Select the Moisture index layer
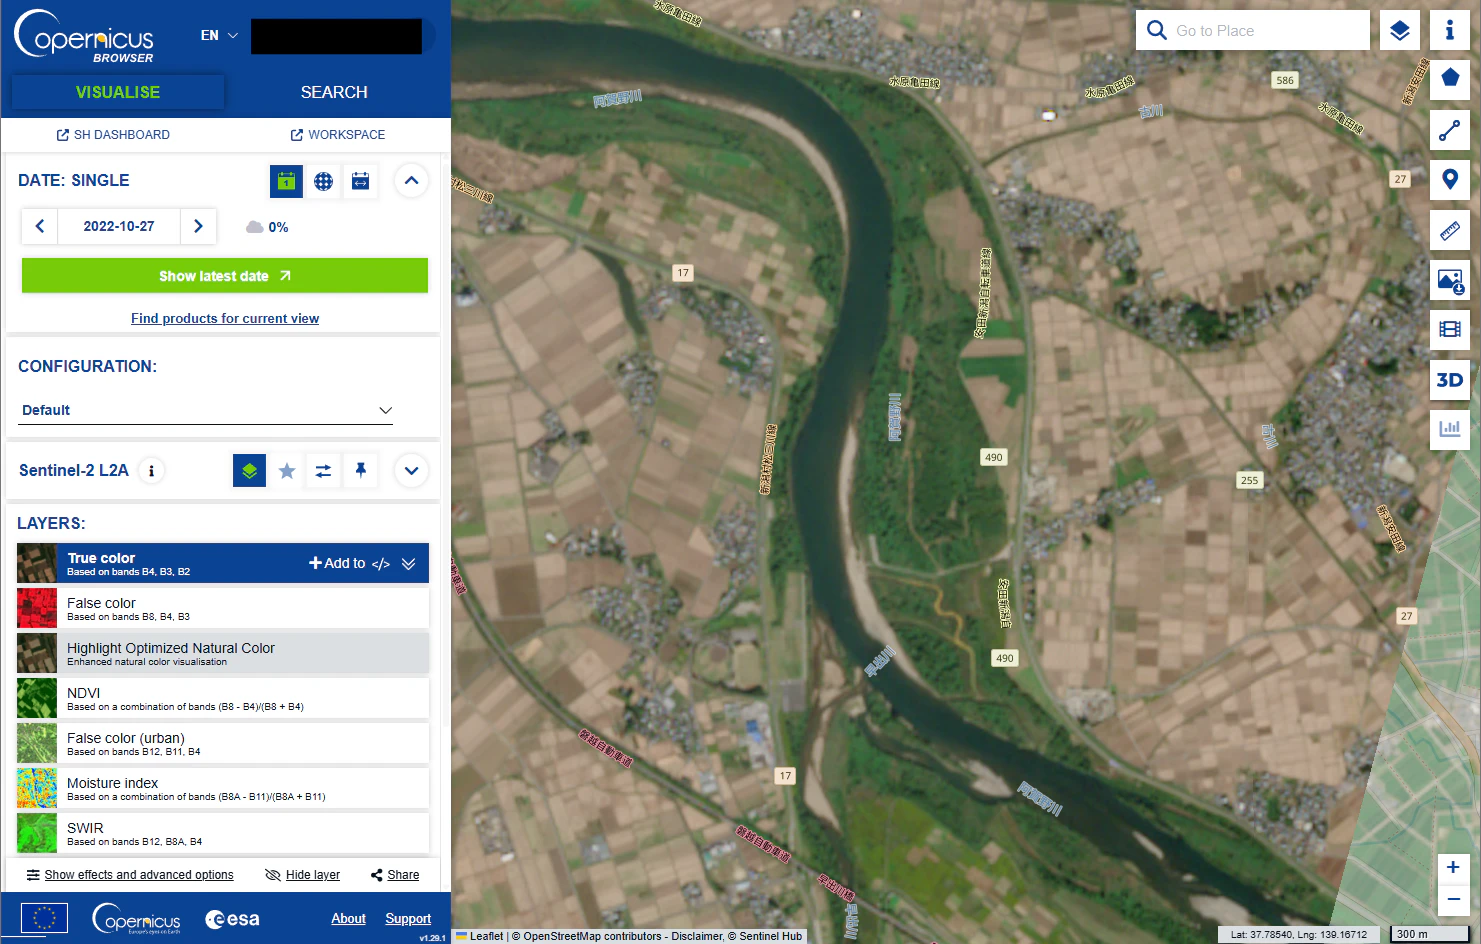 223,788
